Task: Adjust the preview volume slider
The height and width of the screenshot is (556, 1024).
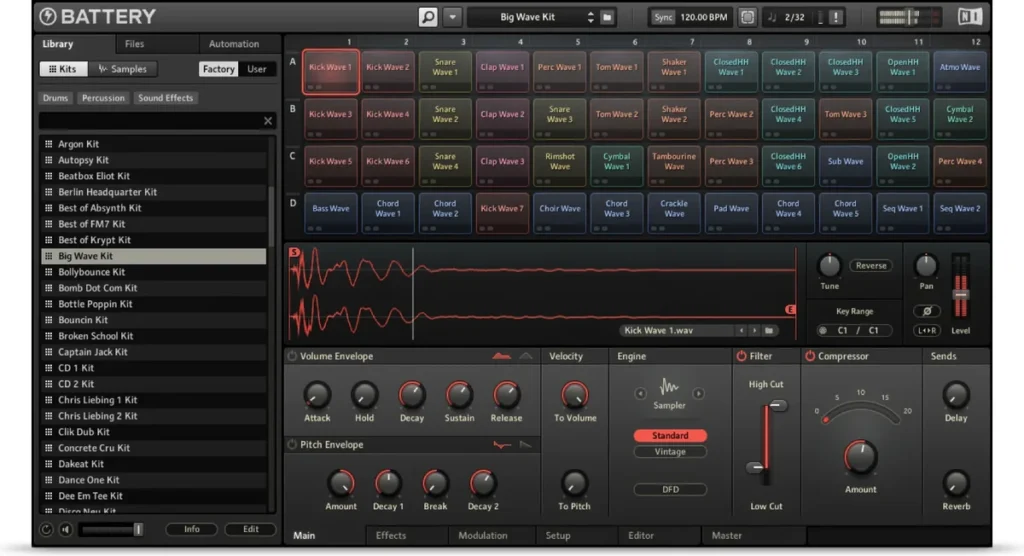Action: point(111,529)
